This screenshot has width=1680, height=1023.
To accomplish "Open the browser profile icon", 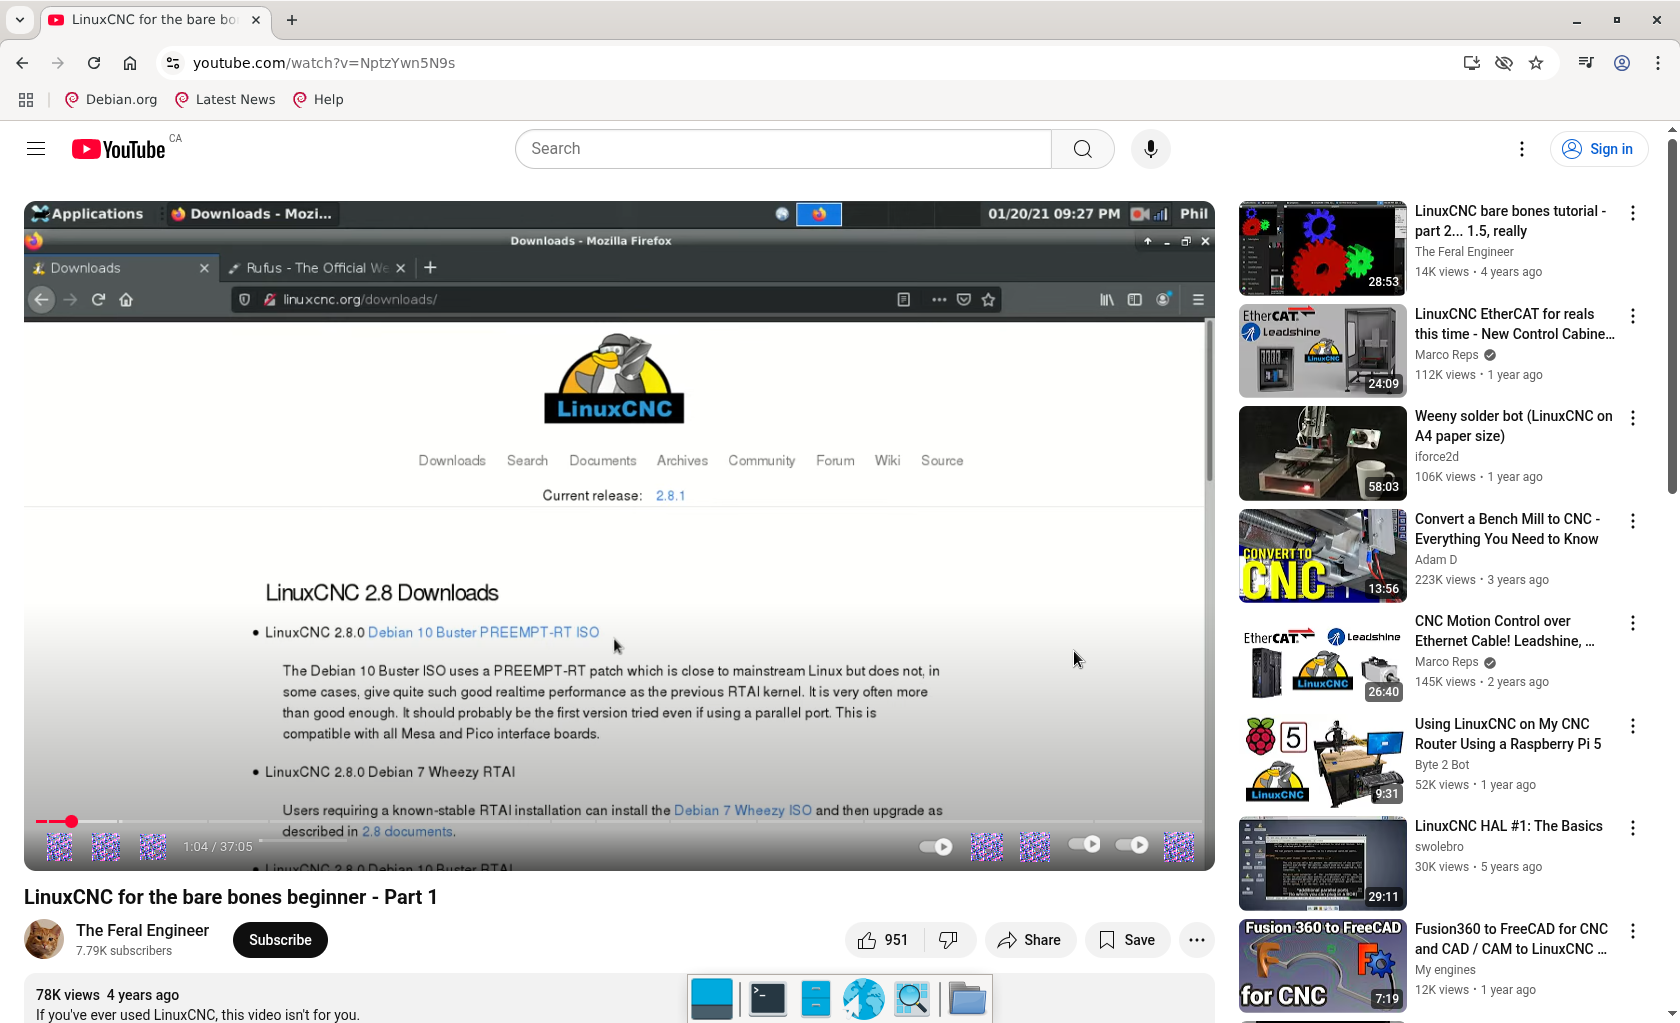I will tap(1622, 63).
